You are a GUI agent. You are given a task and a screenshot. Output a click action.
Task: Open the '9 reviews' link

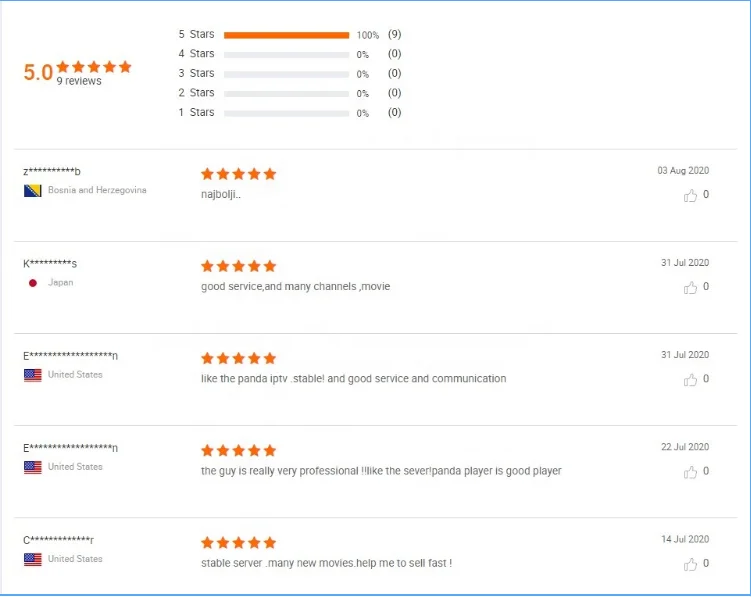tap(79, 81)
